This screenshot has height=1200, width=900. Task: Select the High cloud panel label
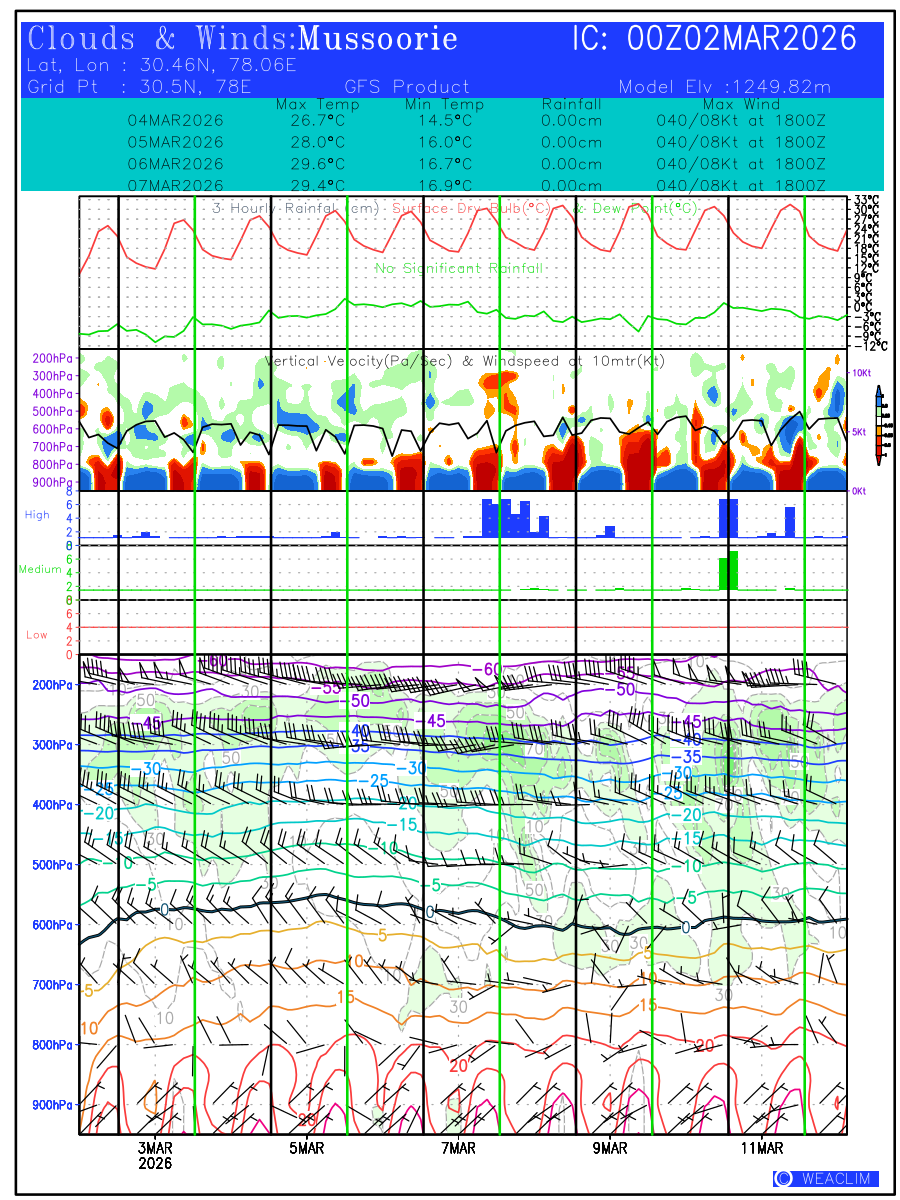click(x=37, y=514)
